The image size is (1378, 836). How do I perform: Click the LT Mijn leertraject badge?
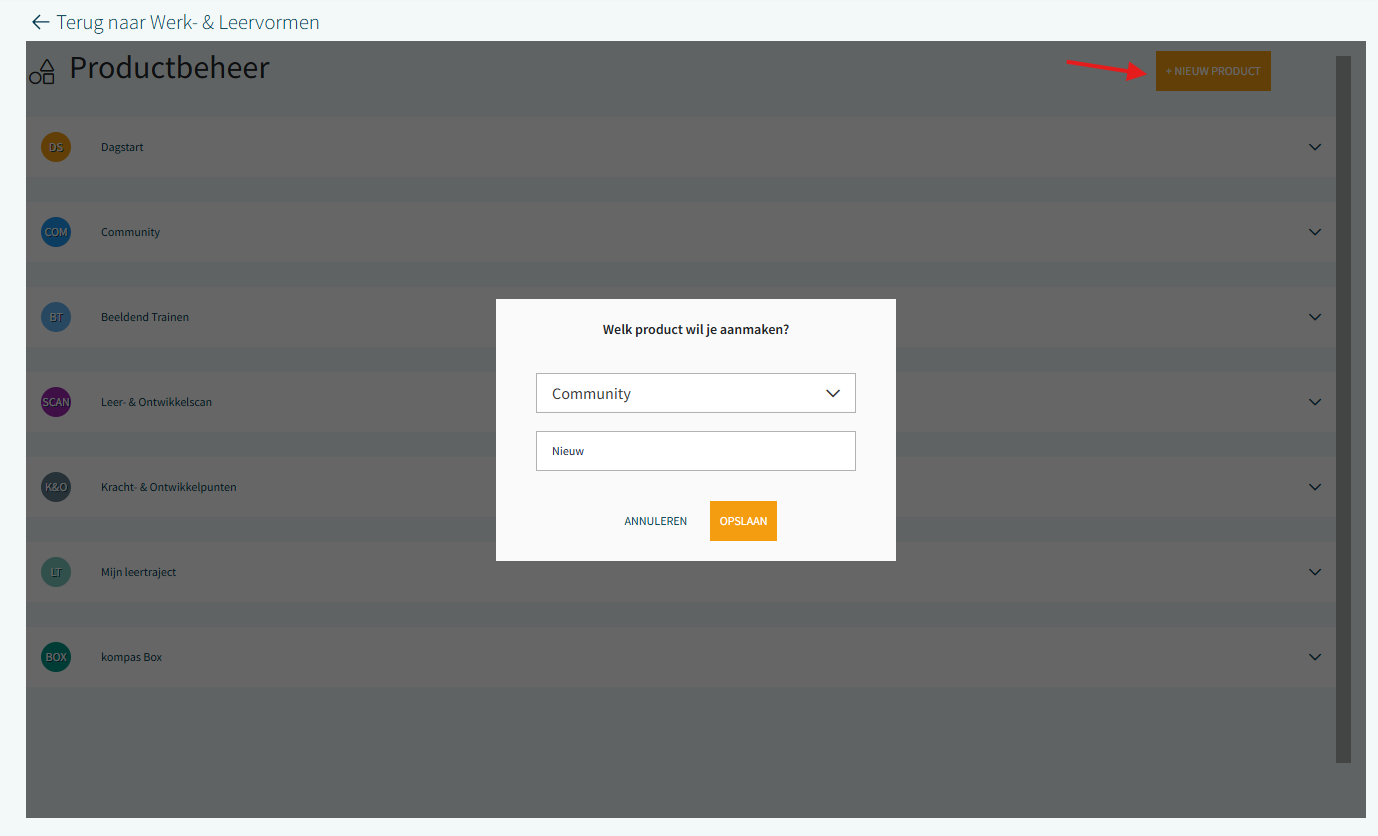tap(56, 572)
